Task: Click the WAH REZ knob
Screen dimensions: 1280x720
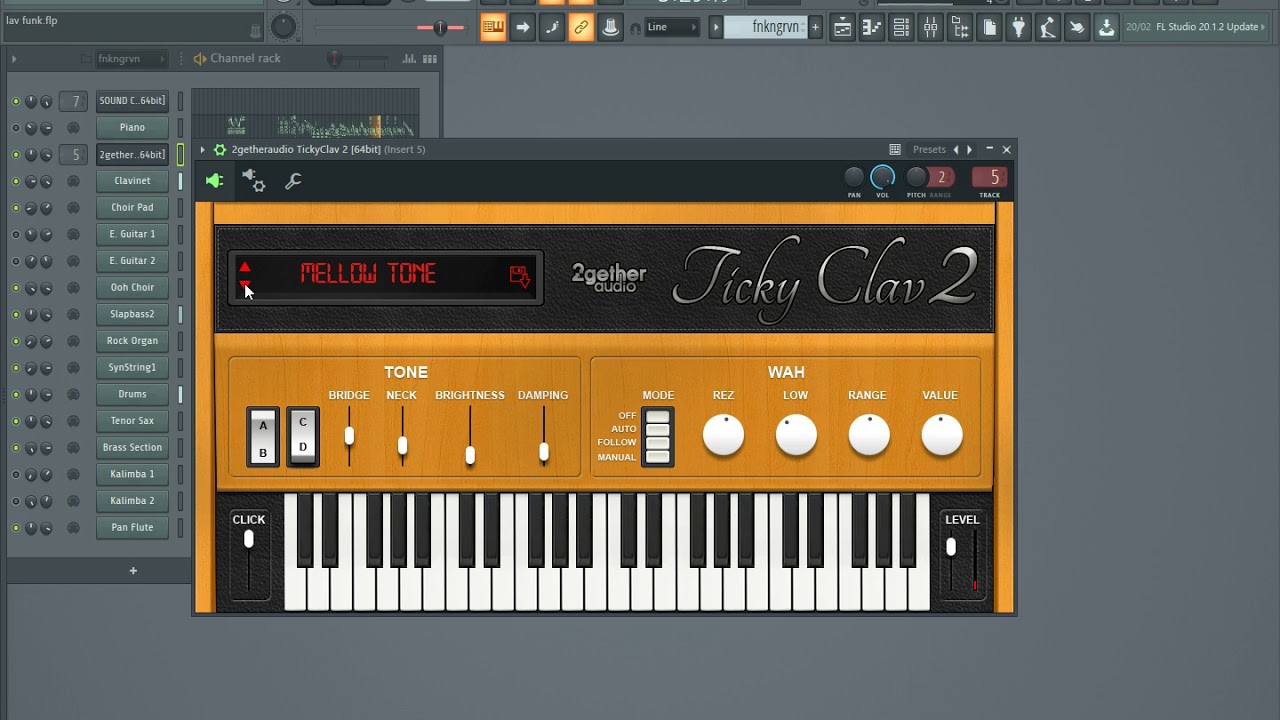Action: [723, 436]
